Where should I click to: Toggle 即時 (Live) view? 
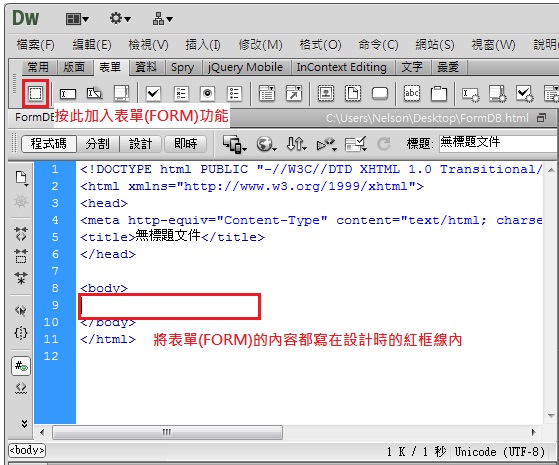coord(185,144)
